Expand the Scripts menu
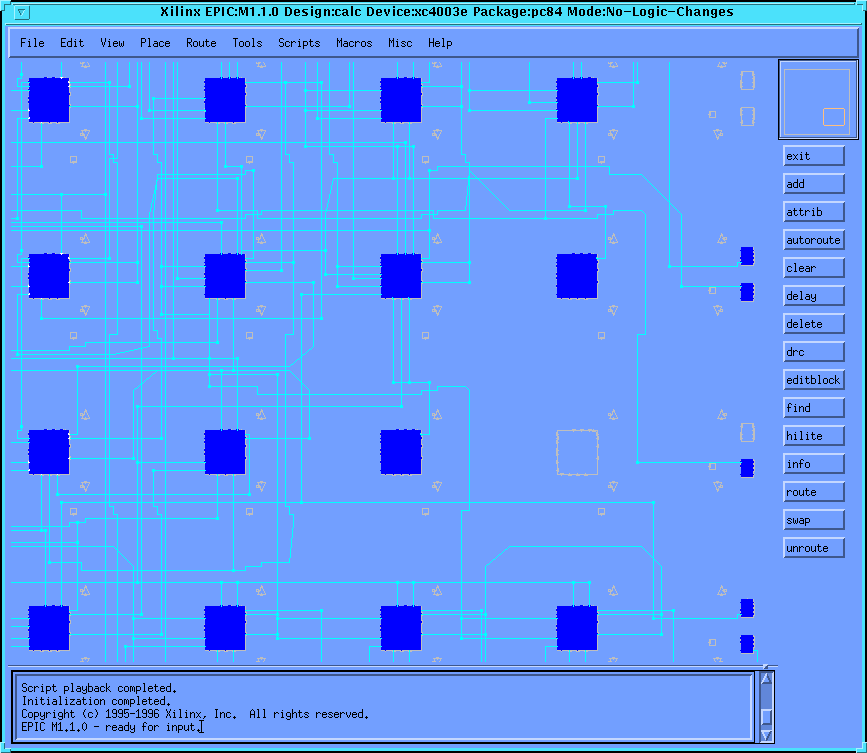Image resolution: width=867 pixels, height=753 pixels. [299, 43]
